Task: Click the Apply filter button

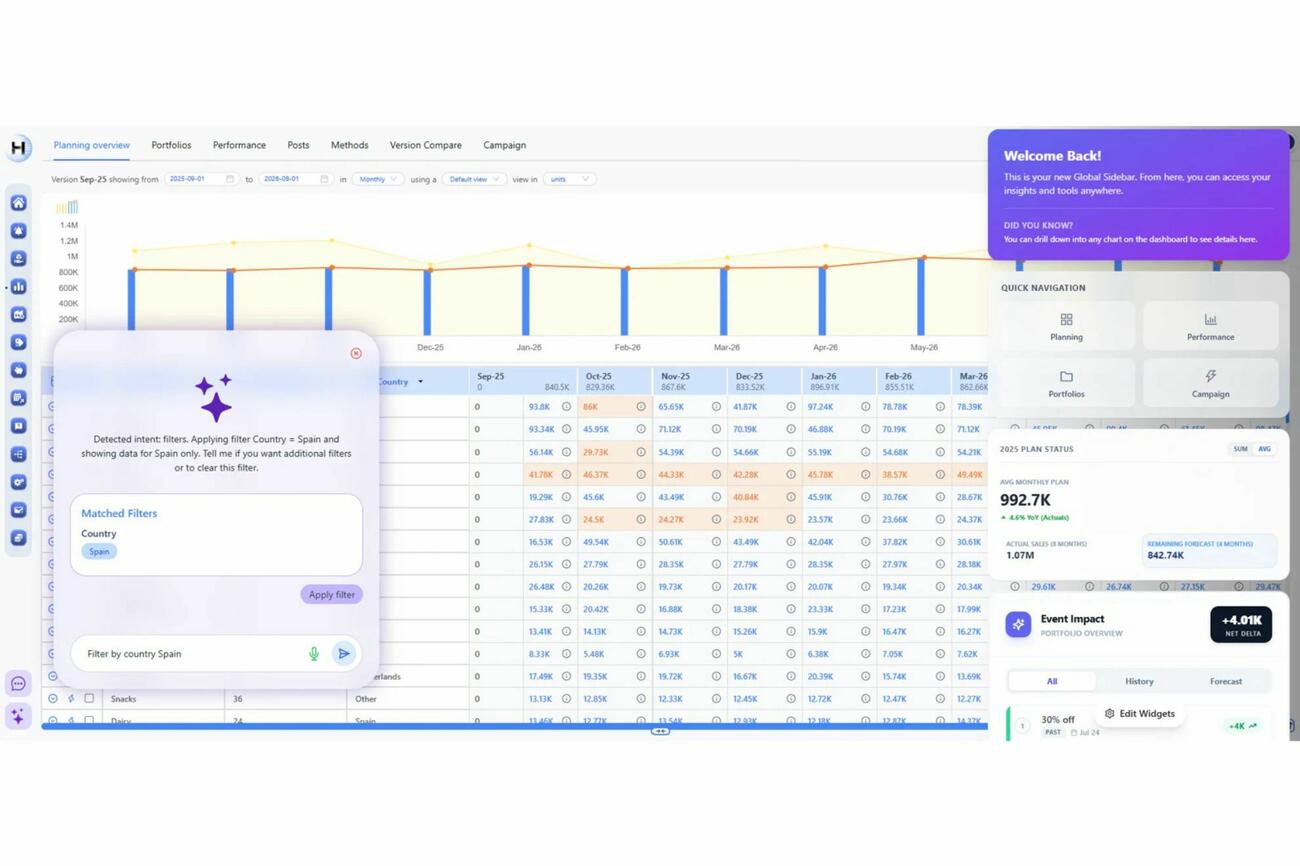Action: coord(331,595)
